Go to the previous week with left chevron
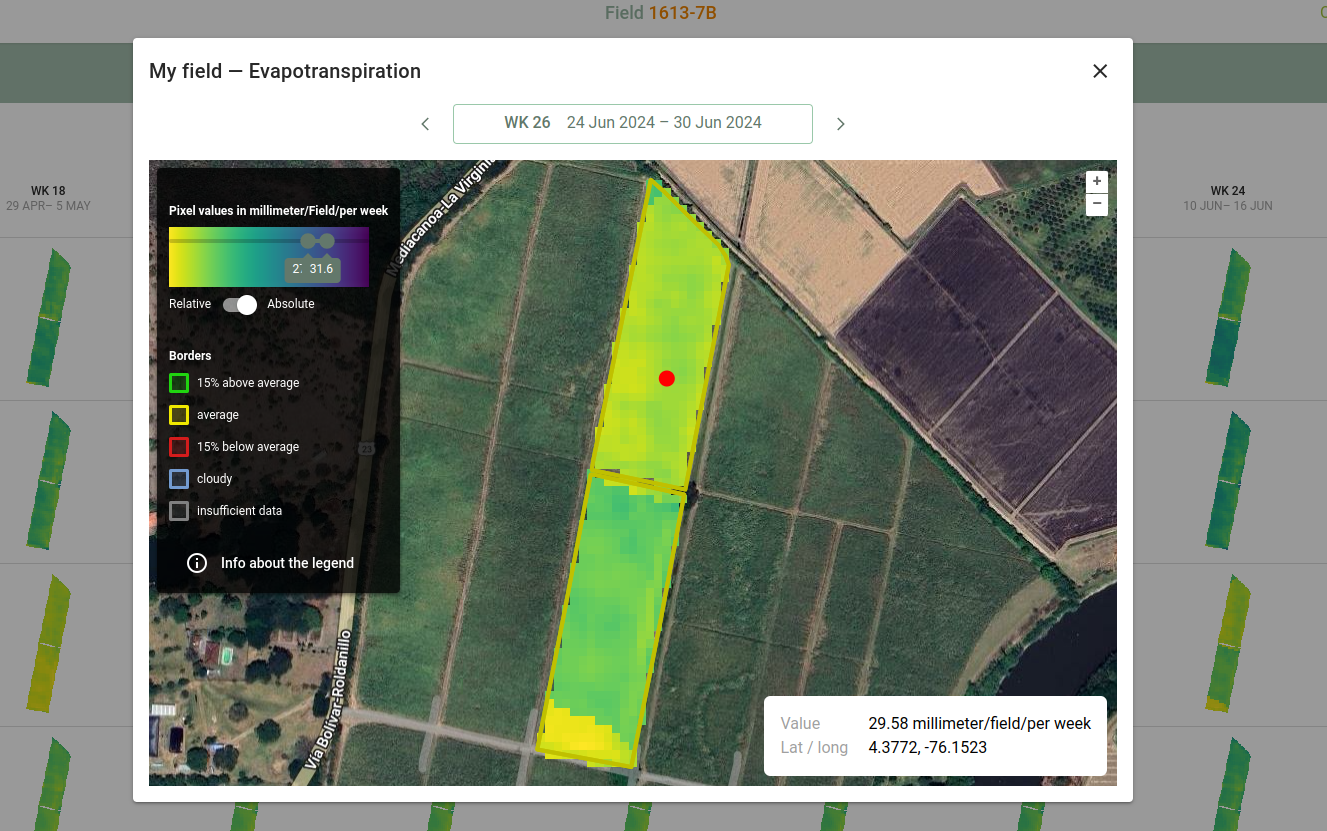This screenshot has width=1327, height=831. pyautogui.click(x=424, y=123)
